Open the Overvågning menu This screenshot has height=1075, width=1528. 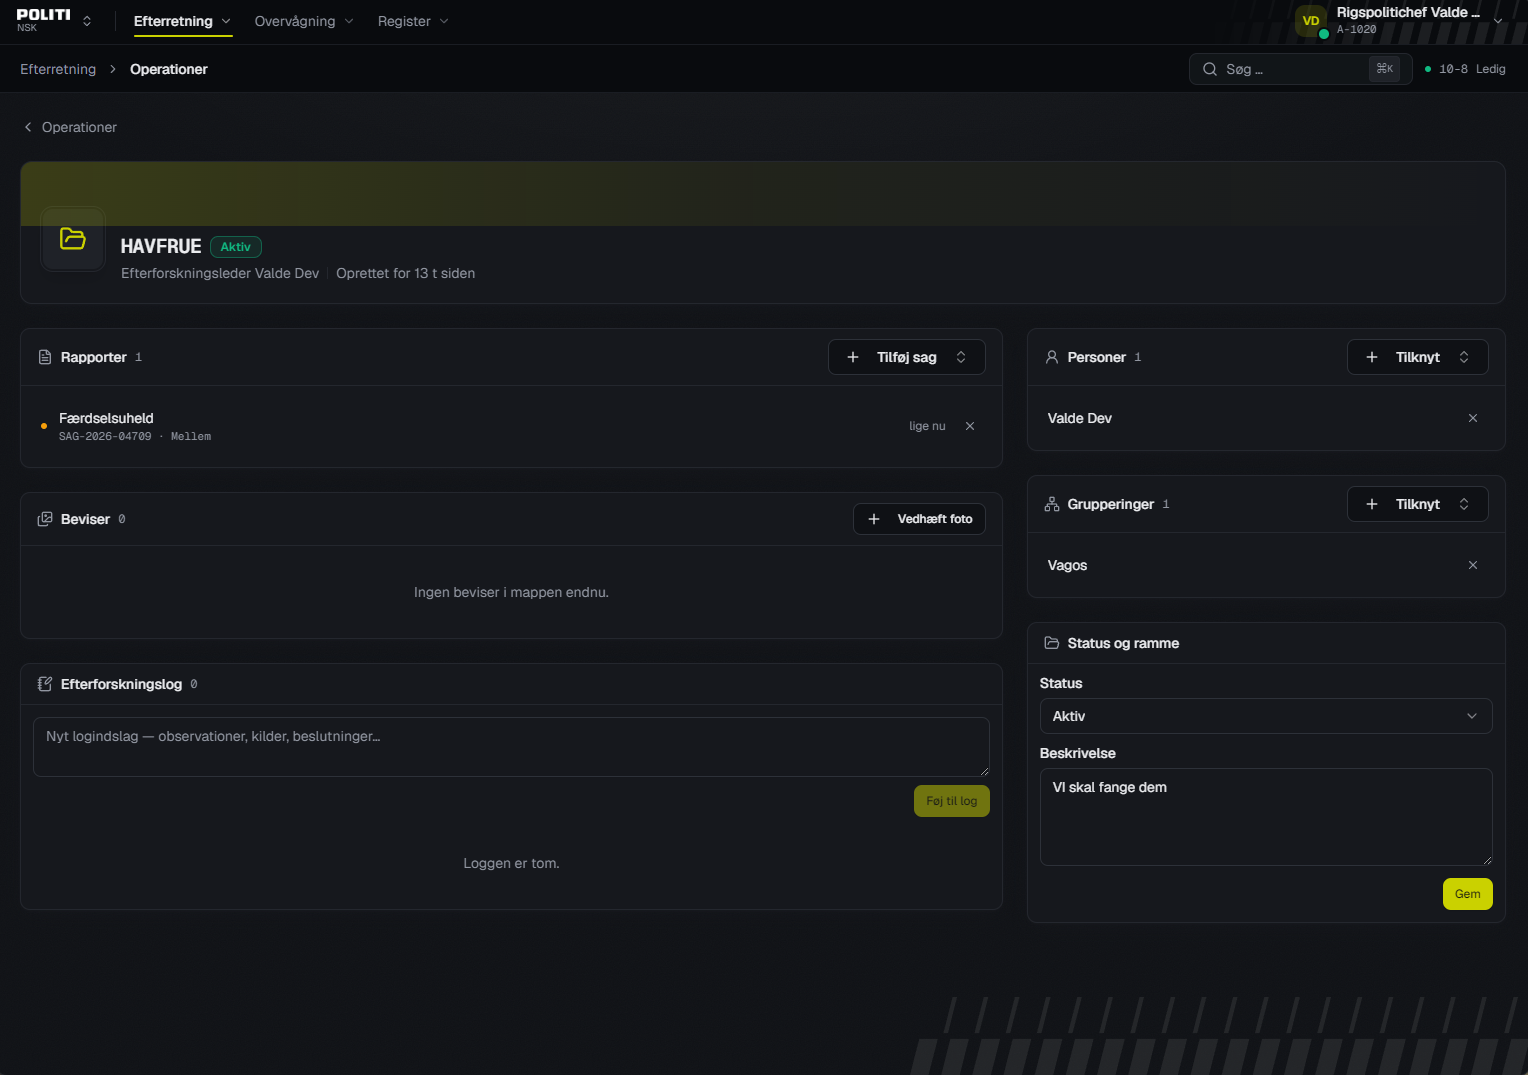[x=304, y=21]
